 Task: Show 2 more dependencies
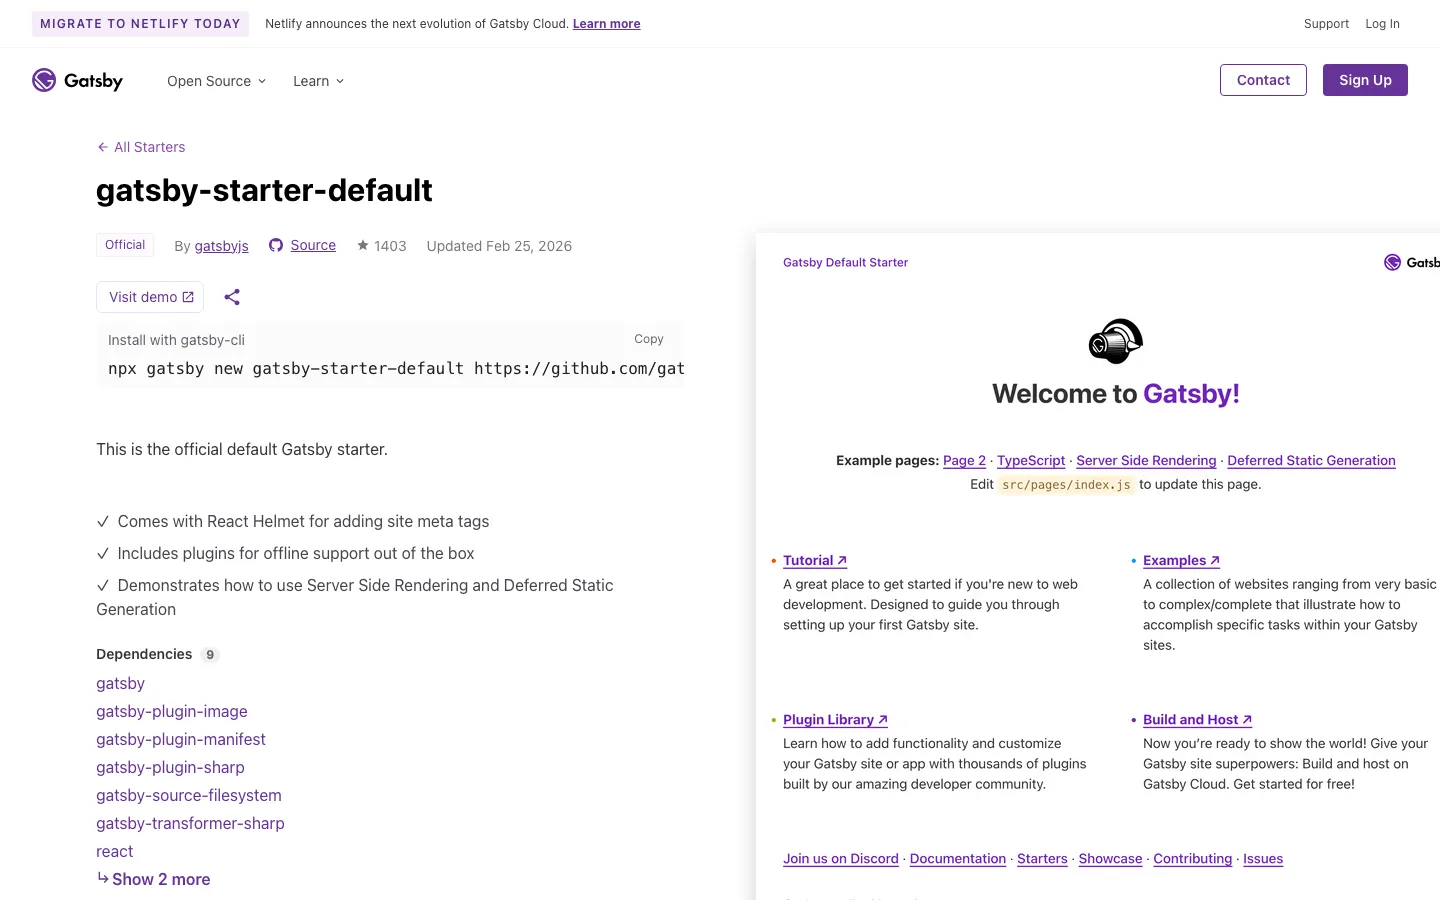(x=153, y=879)
